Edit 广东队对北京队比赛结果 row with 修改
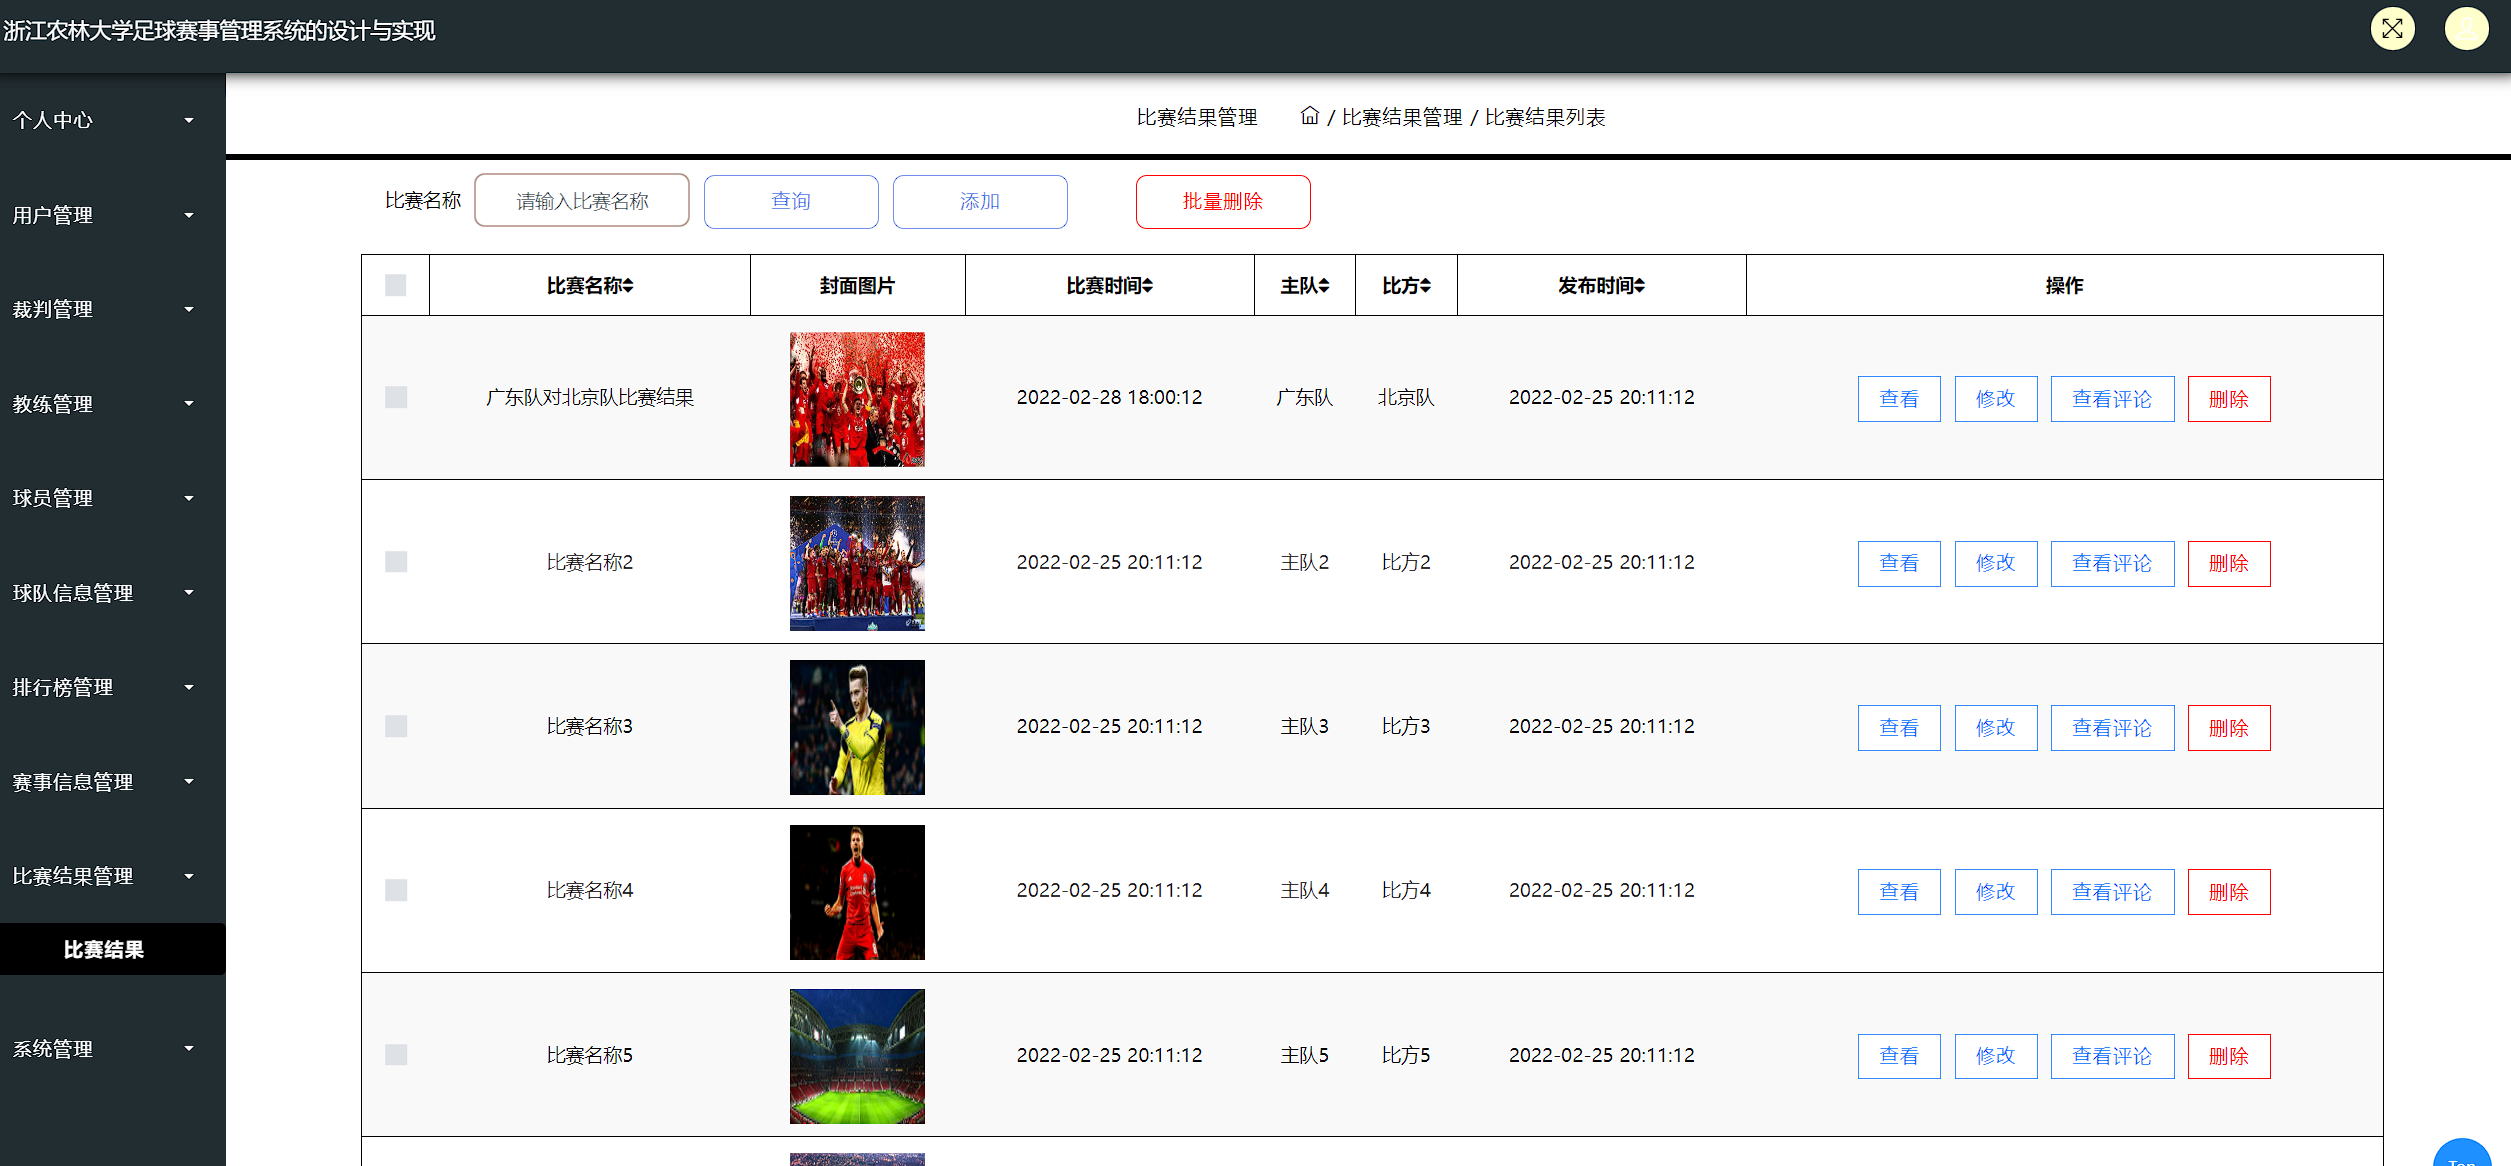The height and width of the screenshot is (1166, 2511). [x=1995, y=399]
